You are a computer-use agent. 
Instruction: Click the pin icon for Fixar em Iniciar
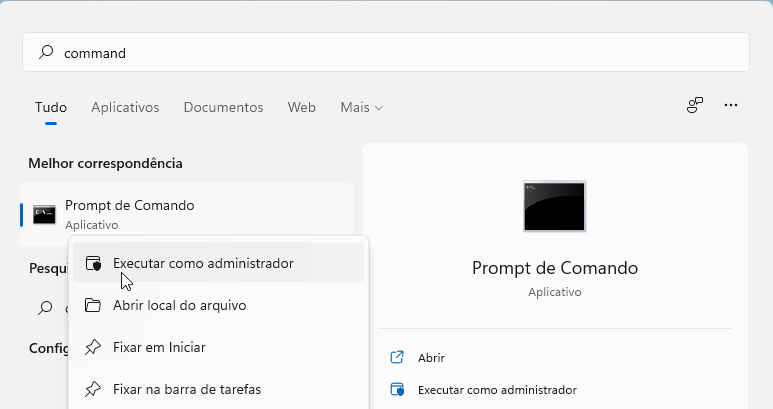tap(93, 347)
